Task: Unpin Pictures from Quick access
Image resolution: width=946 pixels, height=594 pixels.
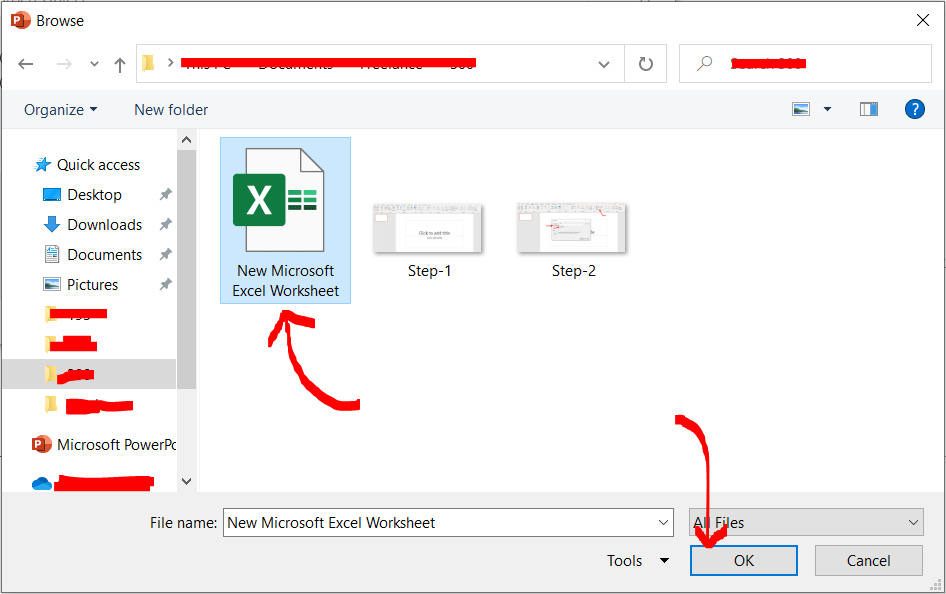Action: [x=164, y=284]
